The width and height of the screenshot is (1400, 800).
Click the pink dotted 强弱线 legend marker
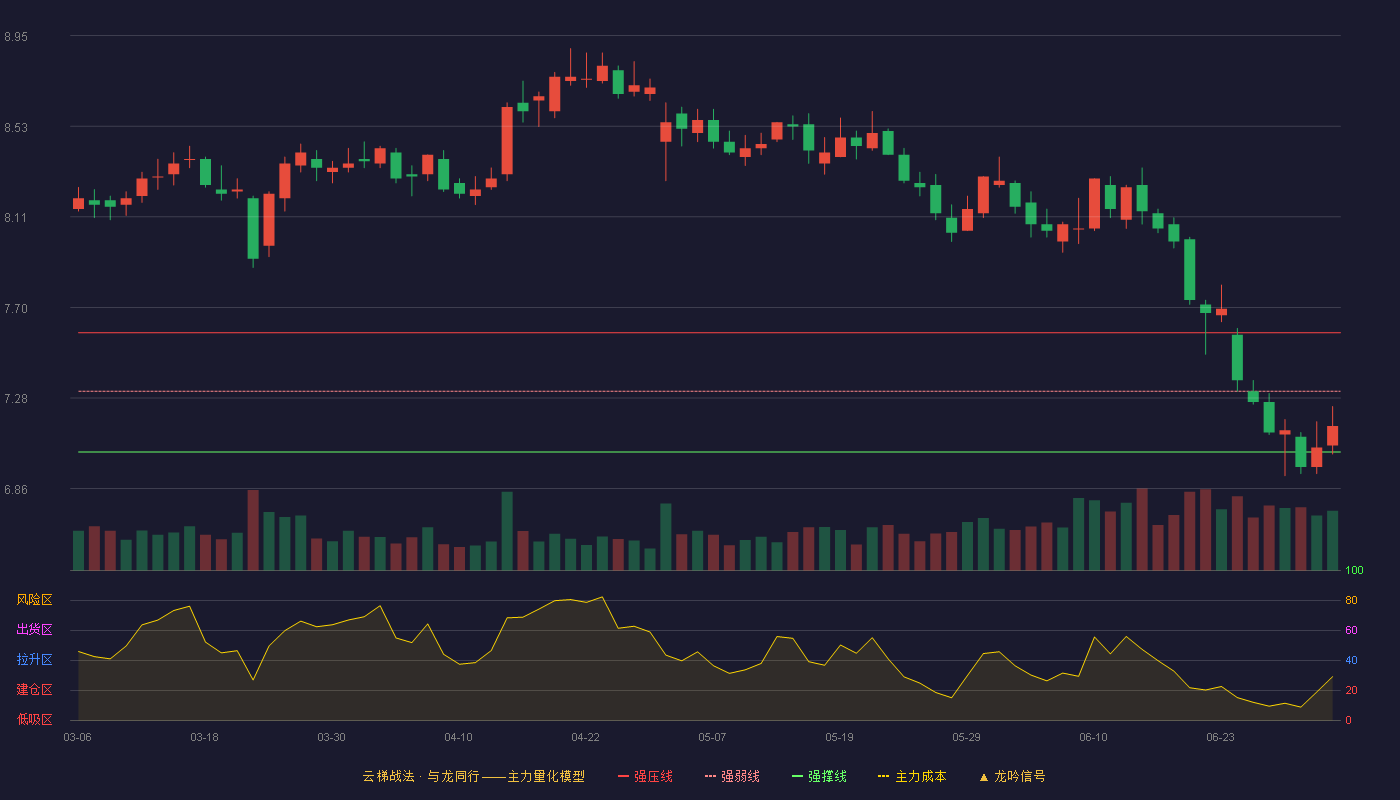[x=710, y=776]
